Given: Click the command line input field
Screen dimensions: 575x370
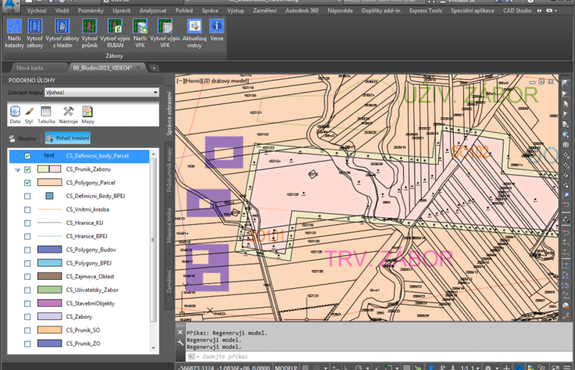Looking at the screenshot, I should coord(378,356).
